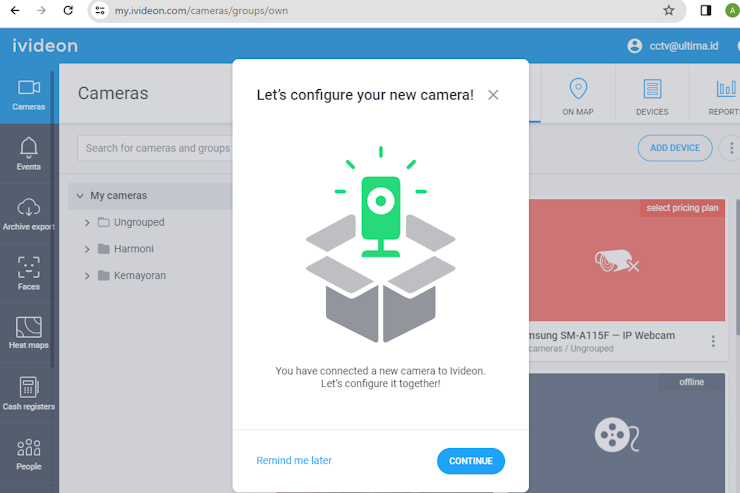Select the Harmoni folder label
Viewport: 740px width, 493px height.
(134, 249)
